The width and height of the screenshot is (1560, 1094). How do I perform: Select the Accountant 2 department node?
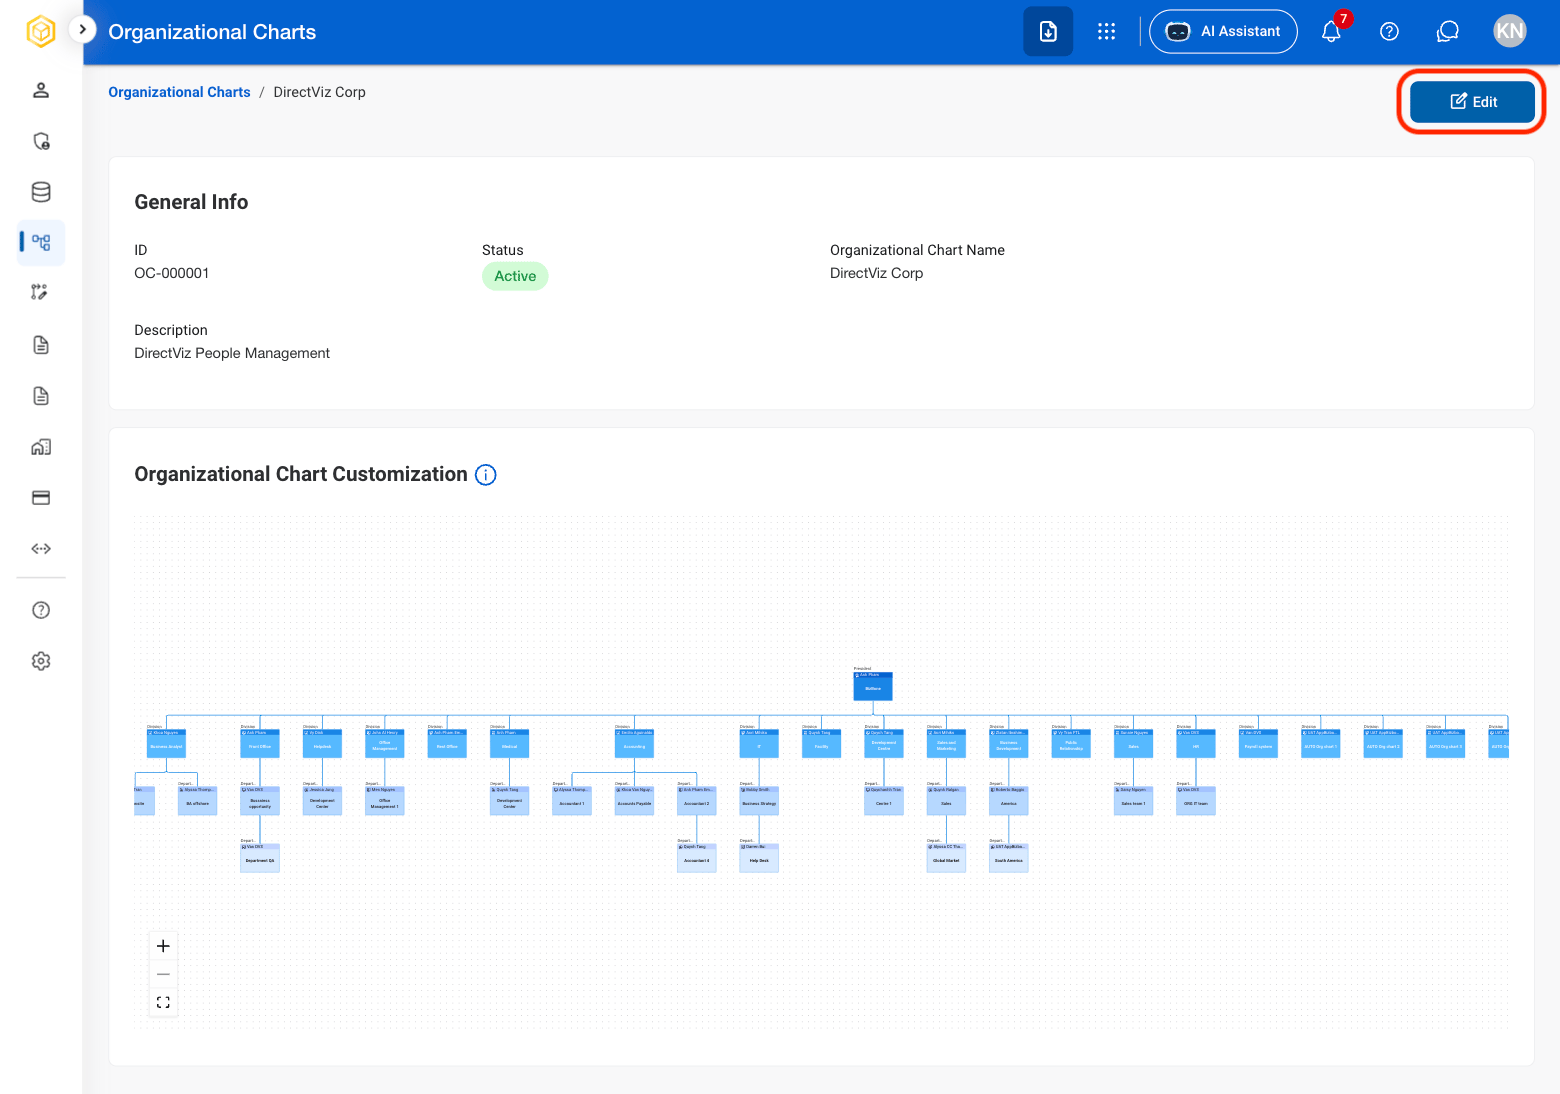[x=696, y=800]
